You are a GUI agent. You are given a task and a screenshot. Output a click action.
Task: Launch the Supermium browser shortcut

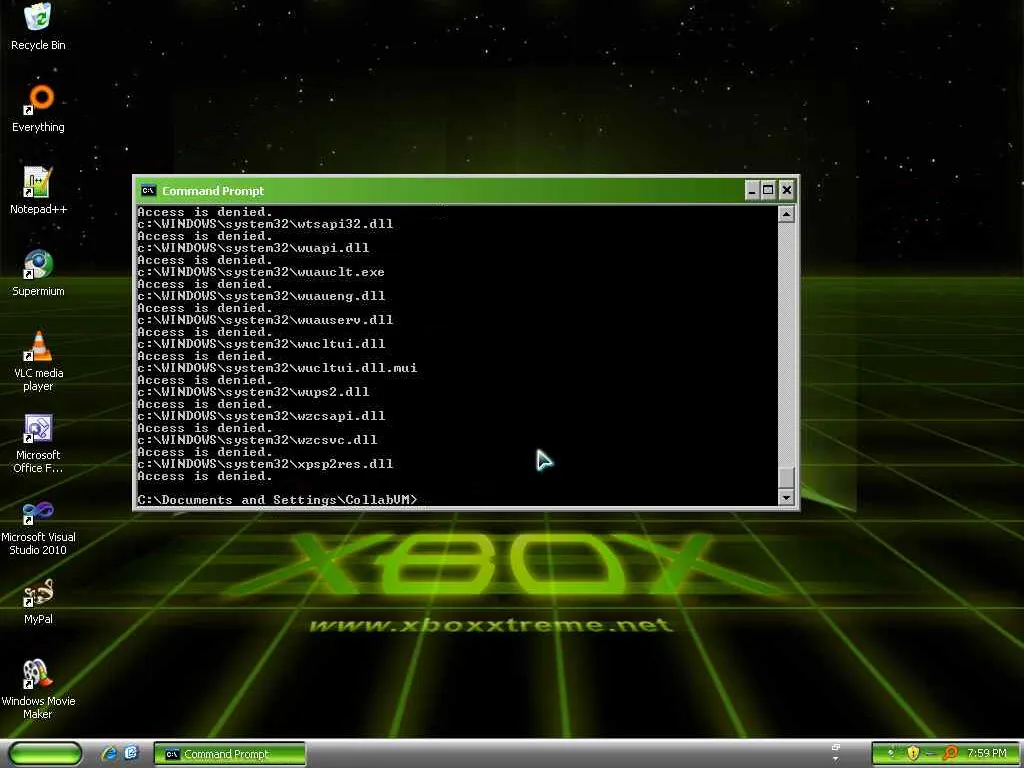(x=38, y=272)
